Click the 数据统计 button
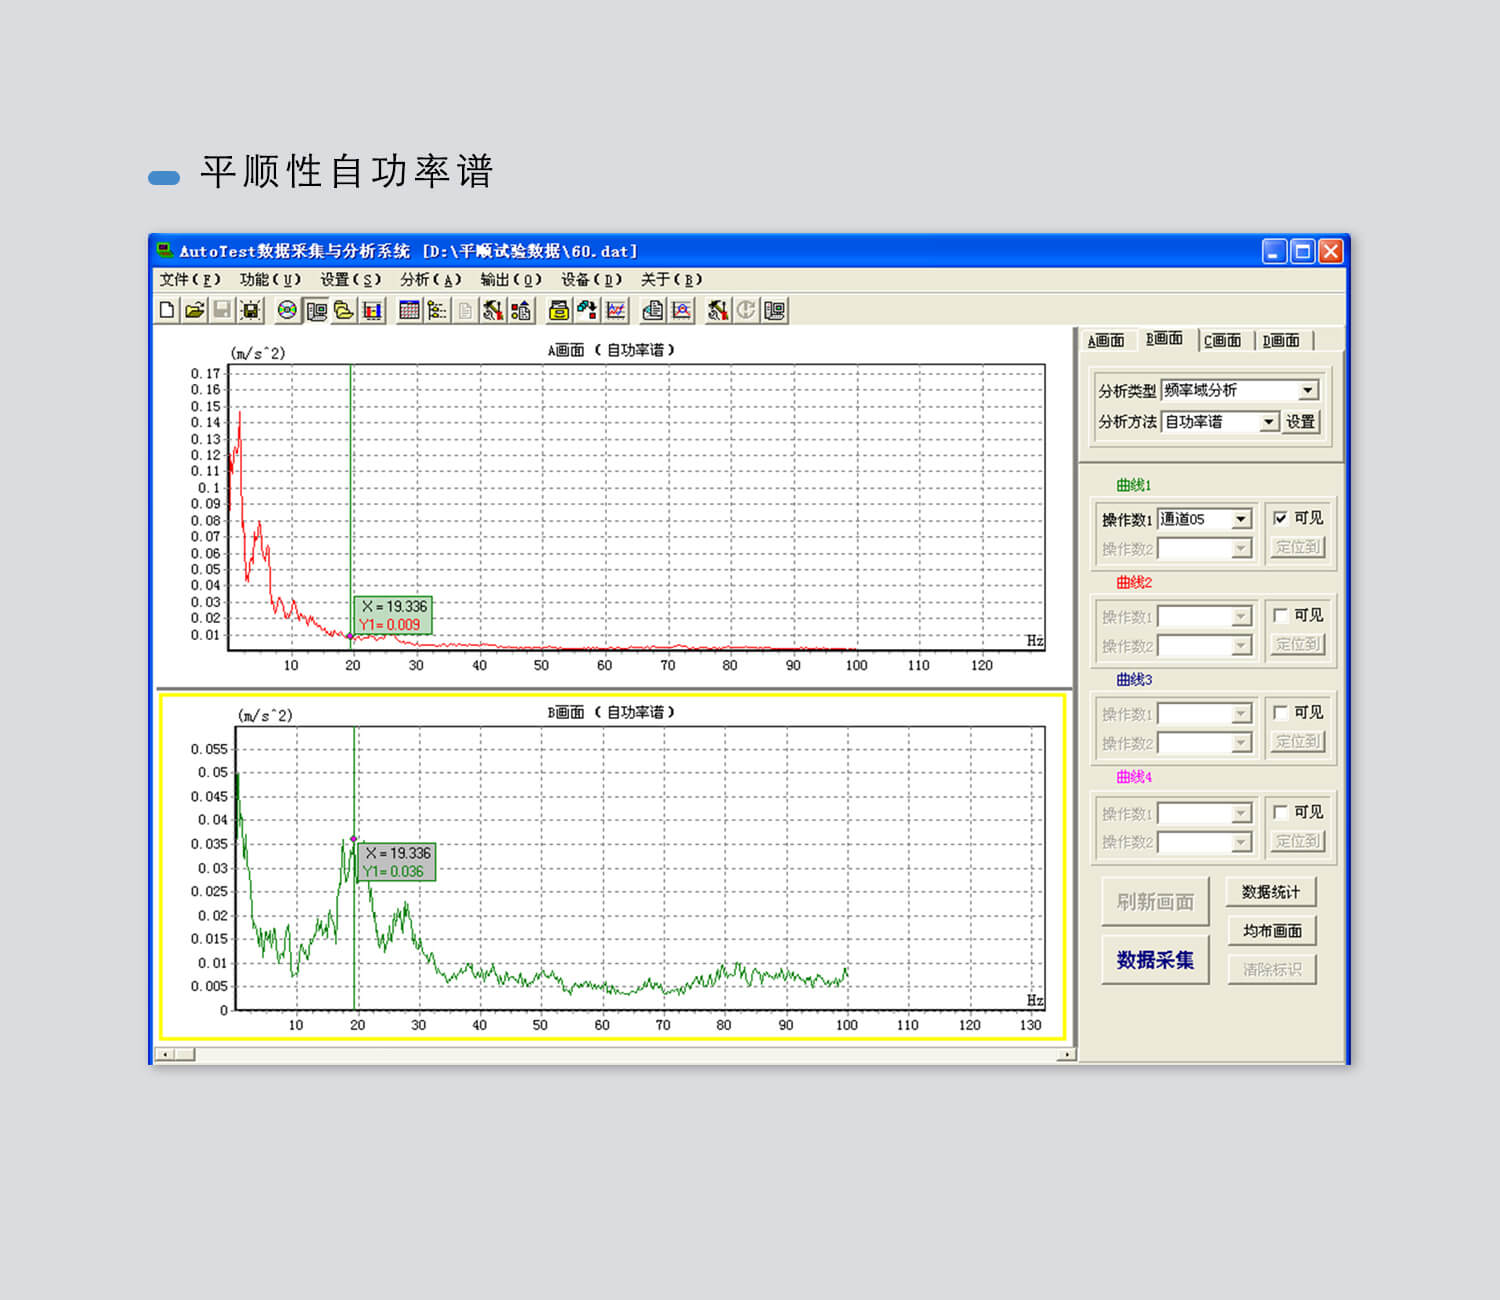 tap(1271, 892)
